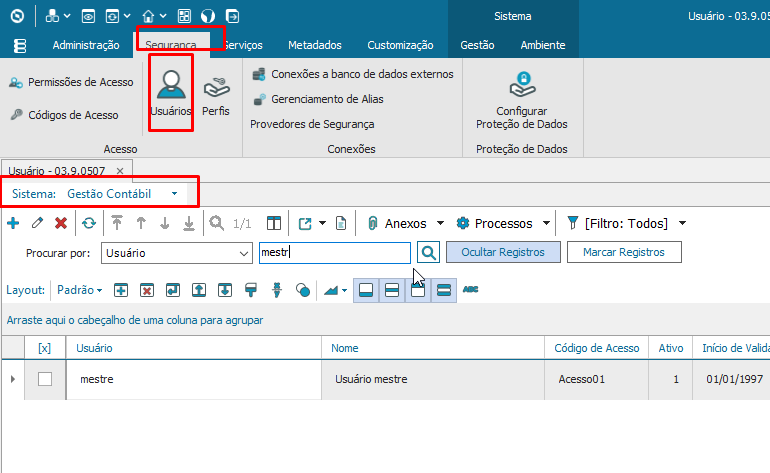This screenshot has width=770, height=473.
Task: Toggle the [x] select-all column header
Action: [44, 348]
